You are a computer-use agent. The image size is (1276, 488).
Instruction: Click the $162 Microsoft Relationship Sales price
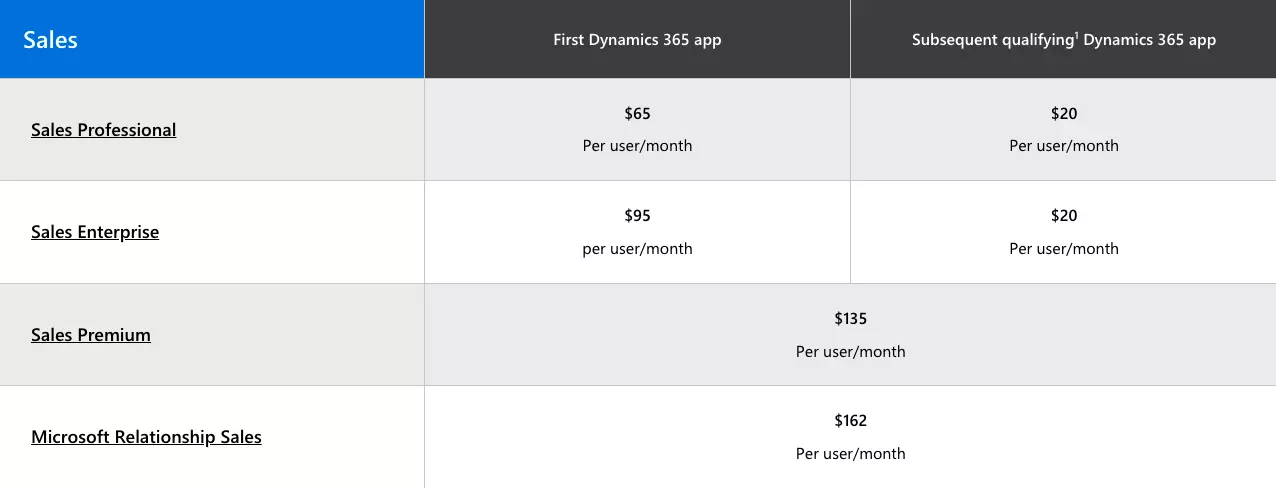(x=851, y=421)
